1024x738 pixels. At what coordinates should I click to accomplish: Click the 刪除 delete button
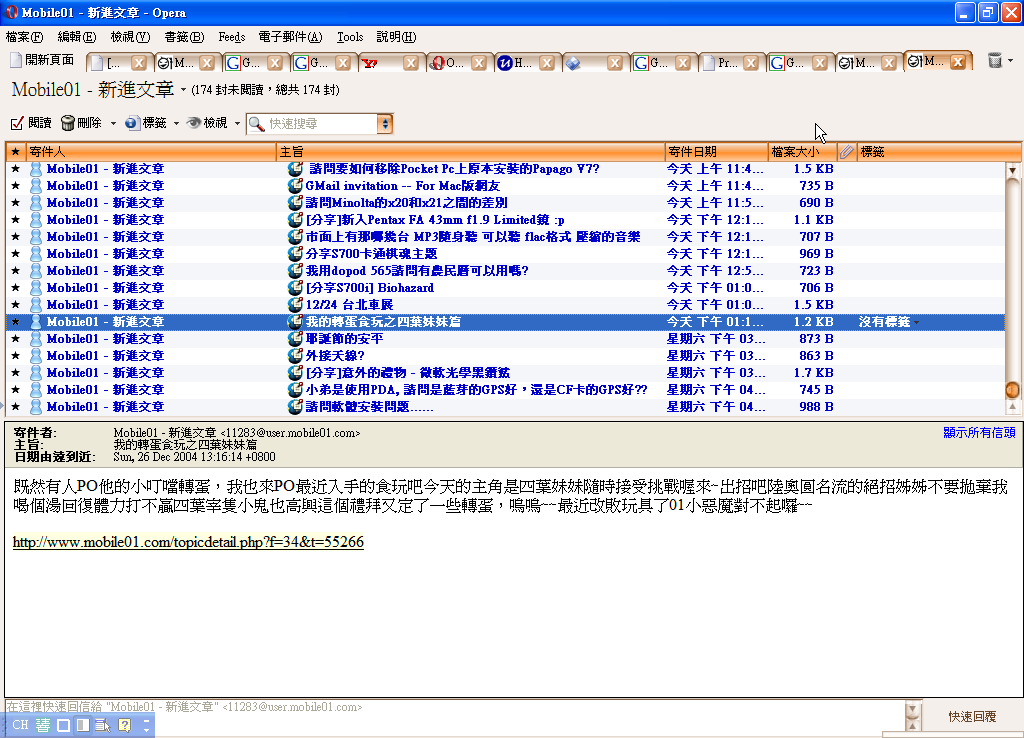pos(82,123)
